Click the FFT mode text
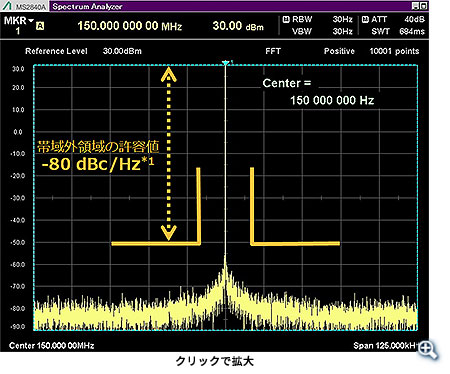The image size is (450, 374). (x=273, y=51)
